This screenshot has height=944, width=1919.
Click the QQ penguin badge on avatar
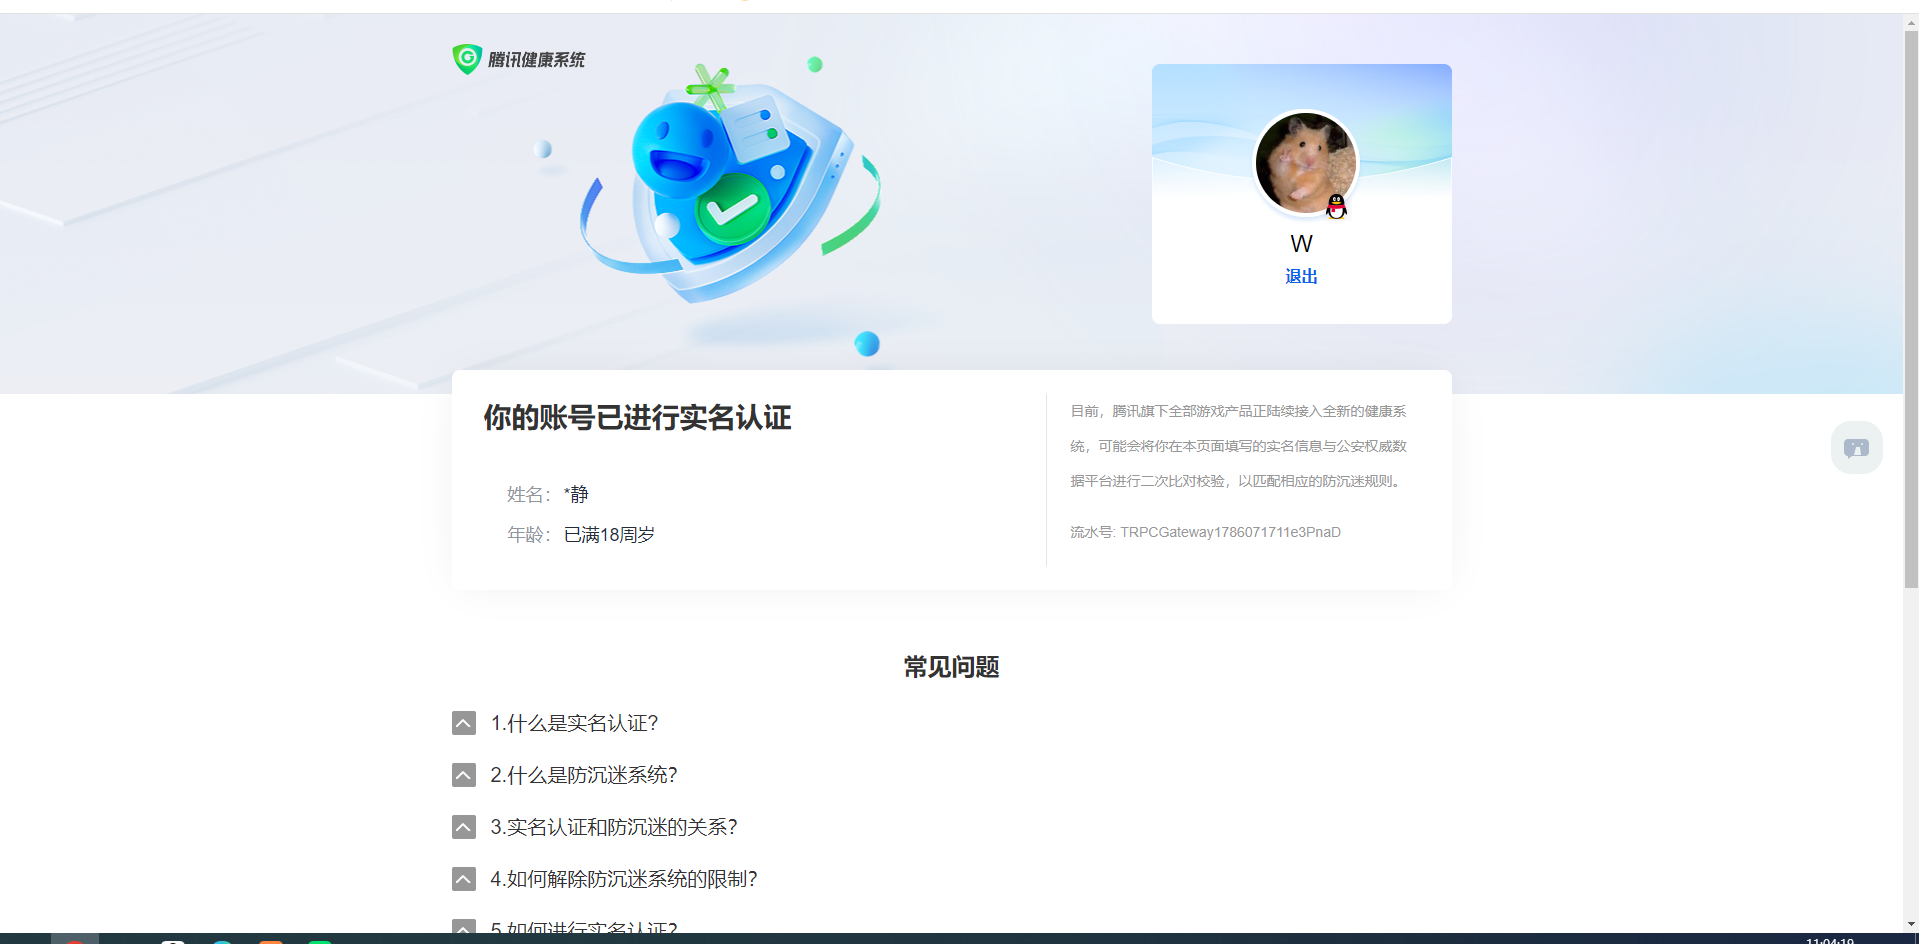pyautogui.click(x=1336, y=207)
